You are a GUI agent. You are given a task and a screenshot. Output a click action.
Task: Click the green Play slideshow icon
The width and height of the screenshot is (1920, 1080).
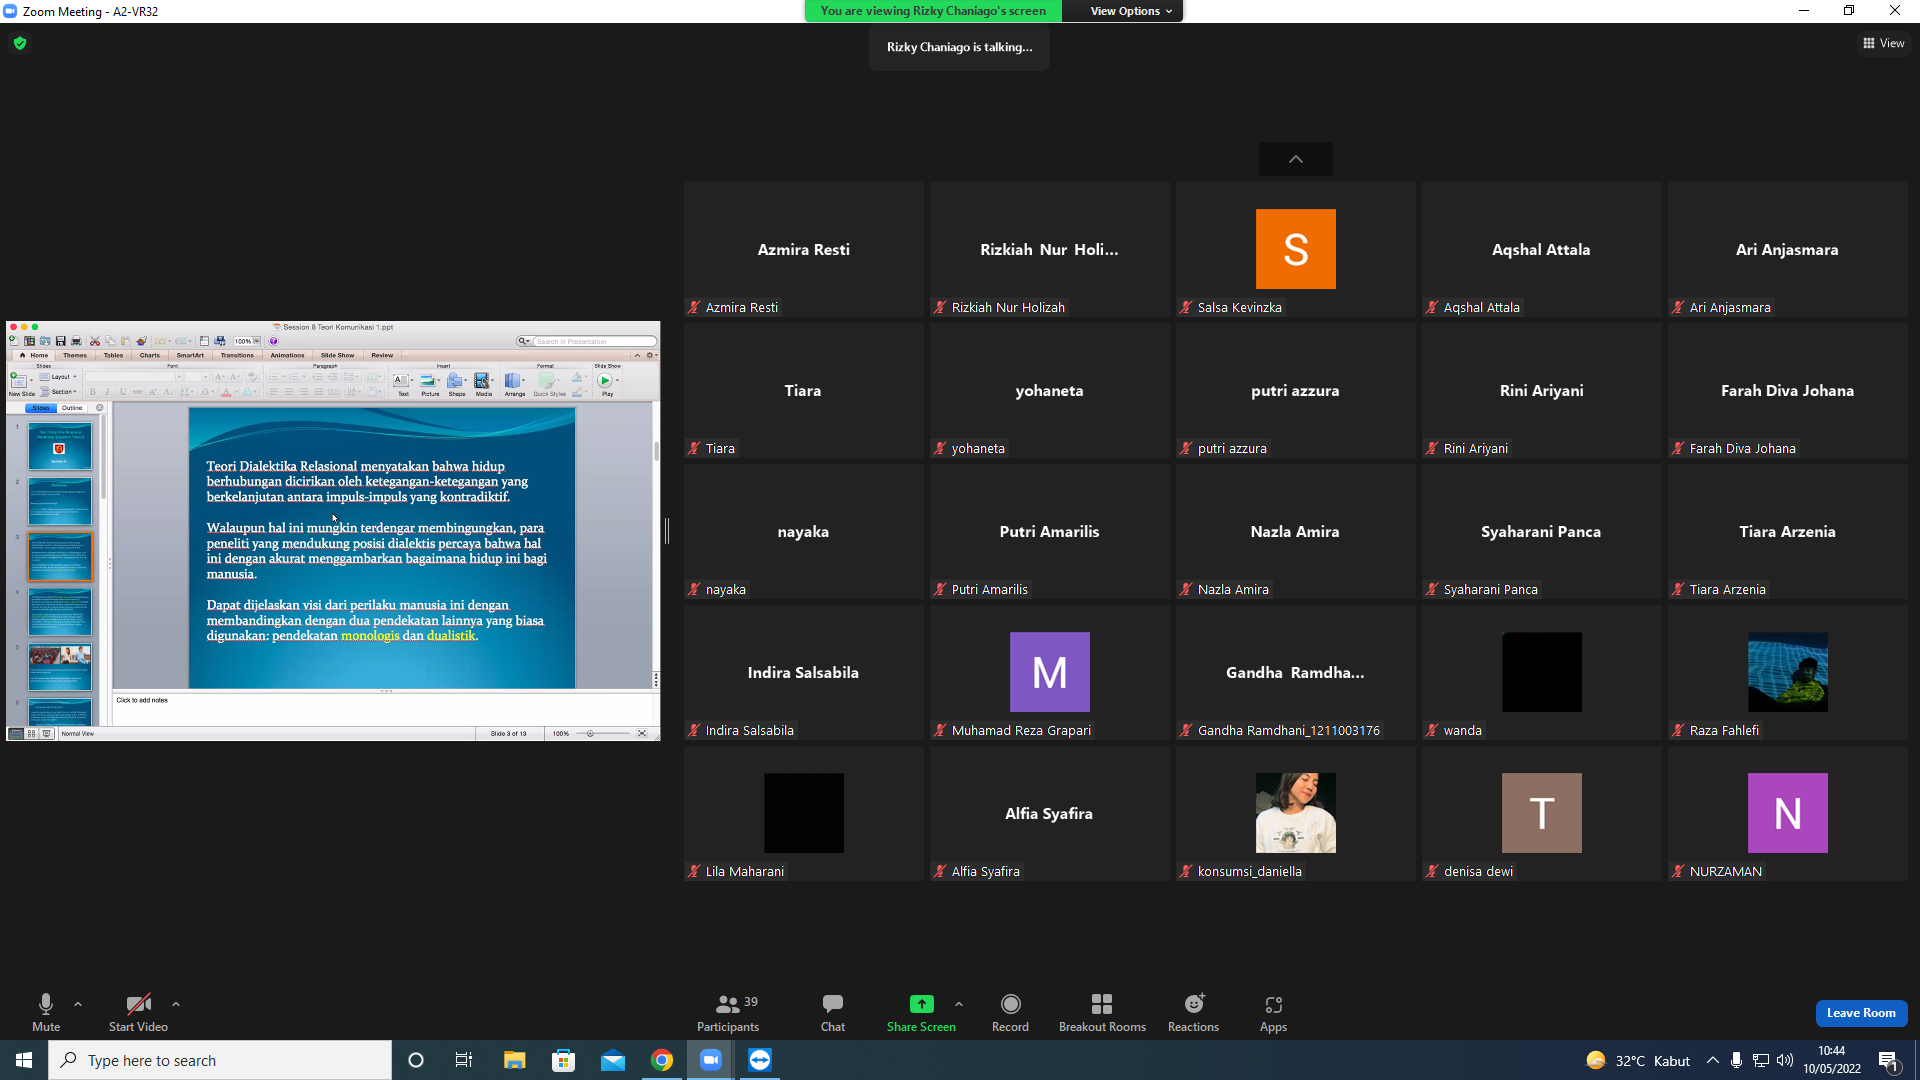[x=605, y=381]
